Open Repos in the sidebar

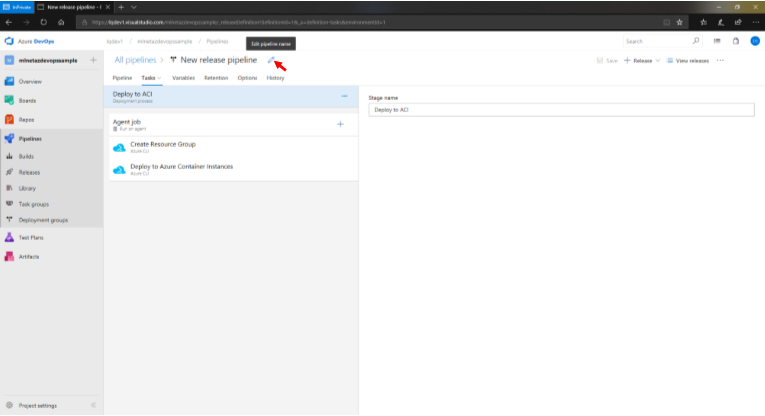pos(26,119)
